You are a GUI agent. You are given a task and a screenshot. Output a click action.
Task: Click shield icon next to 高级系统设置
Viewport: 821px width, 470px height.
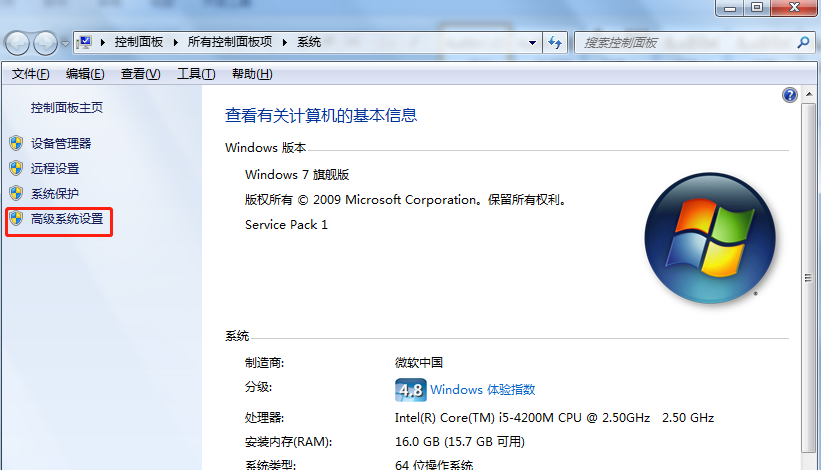pos(16,218)
